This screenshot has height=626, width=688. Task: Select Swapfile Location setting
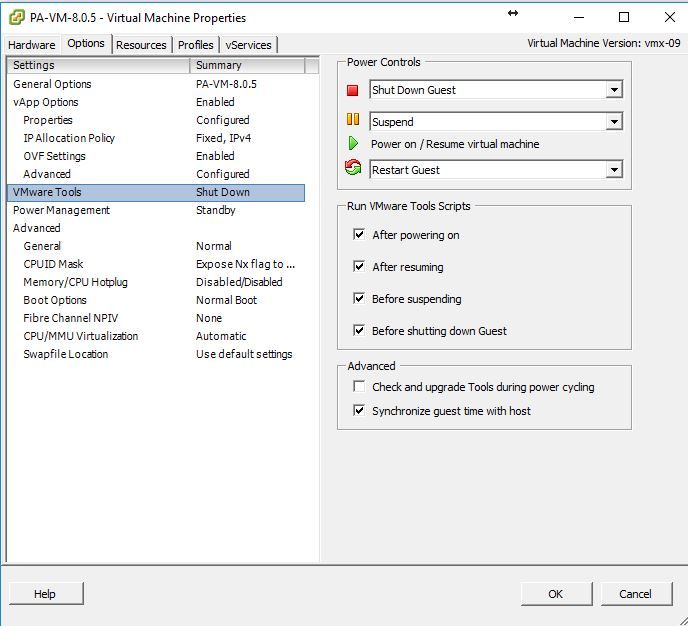pyautogui.click(x=156, y=354)
